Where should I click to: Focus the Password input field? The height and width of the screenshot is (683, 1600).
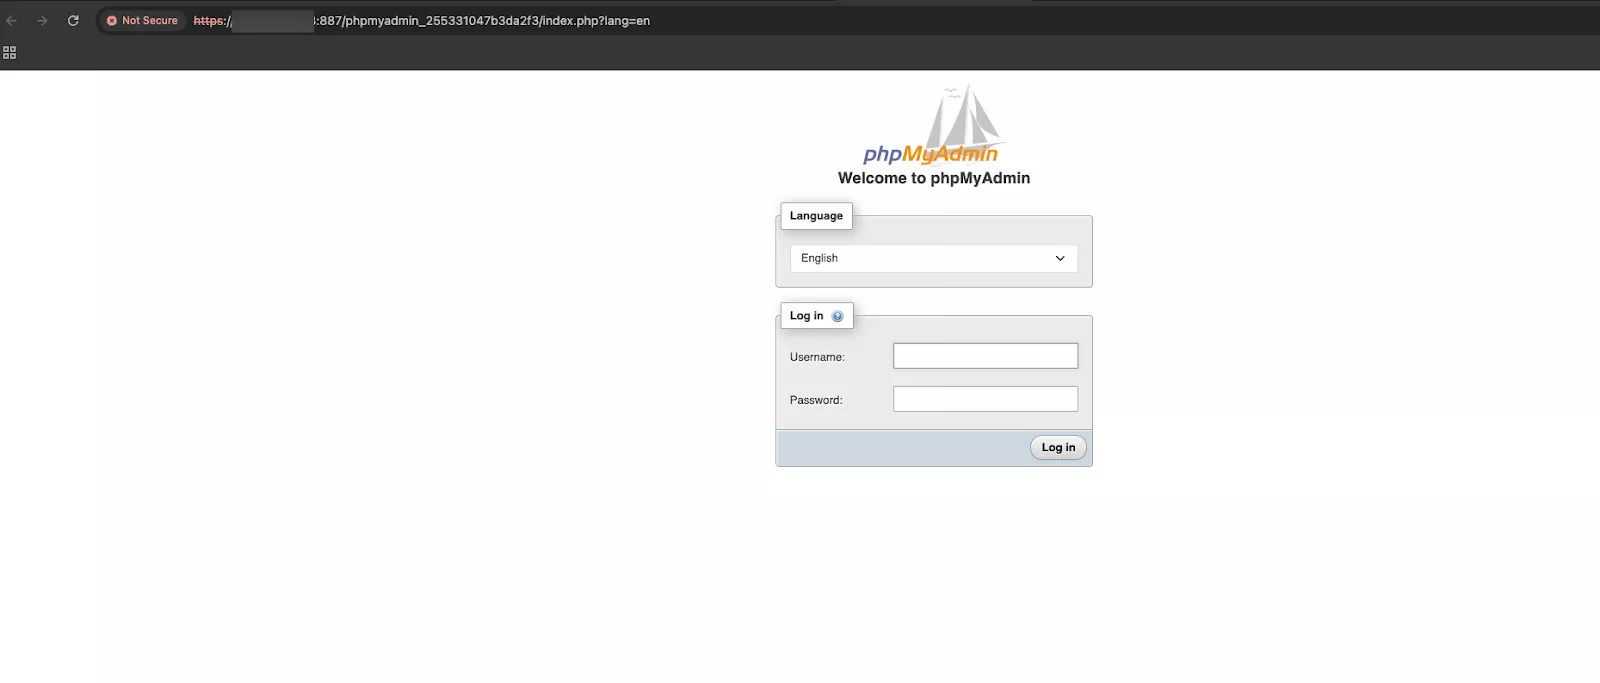click(x=985, y=399)
